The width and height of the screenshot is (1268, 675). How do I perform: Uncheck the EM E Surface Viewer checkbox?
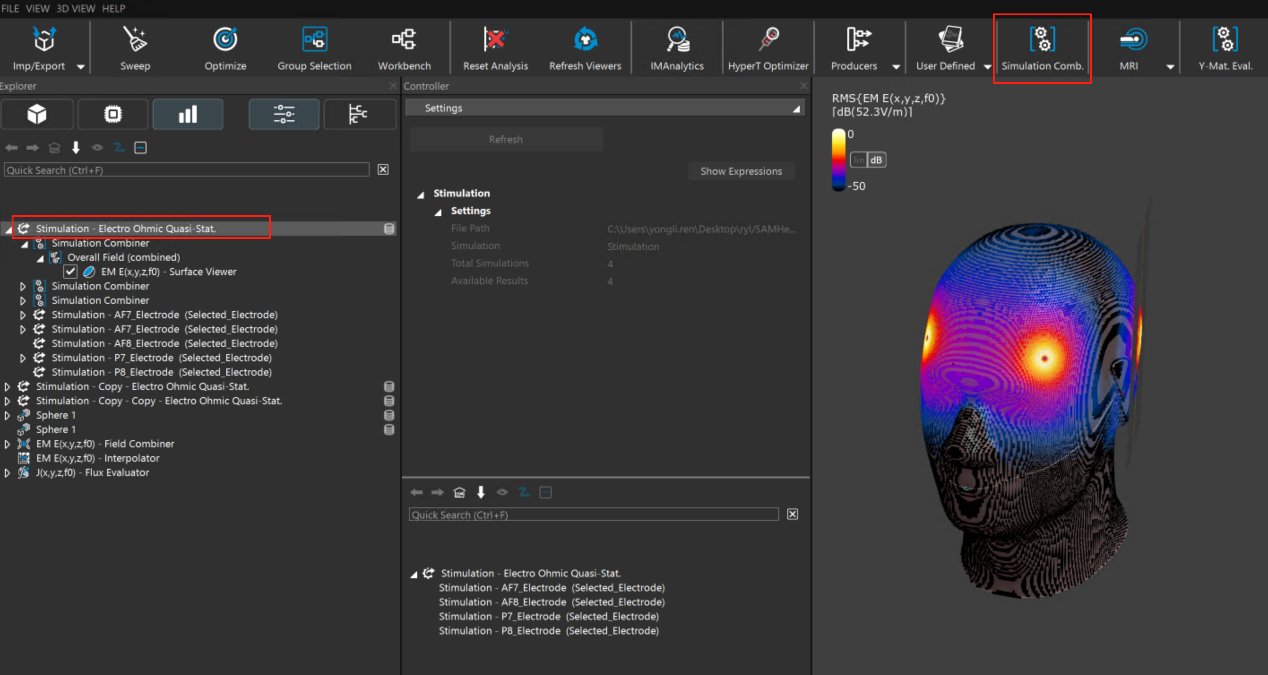click(71, 272)
